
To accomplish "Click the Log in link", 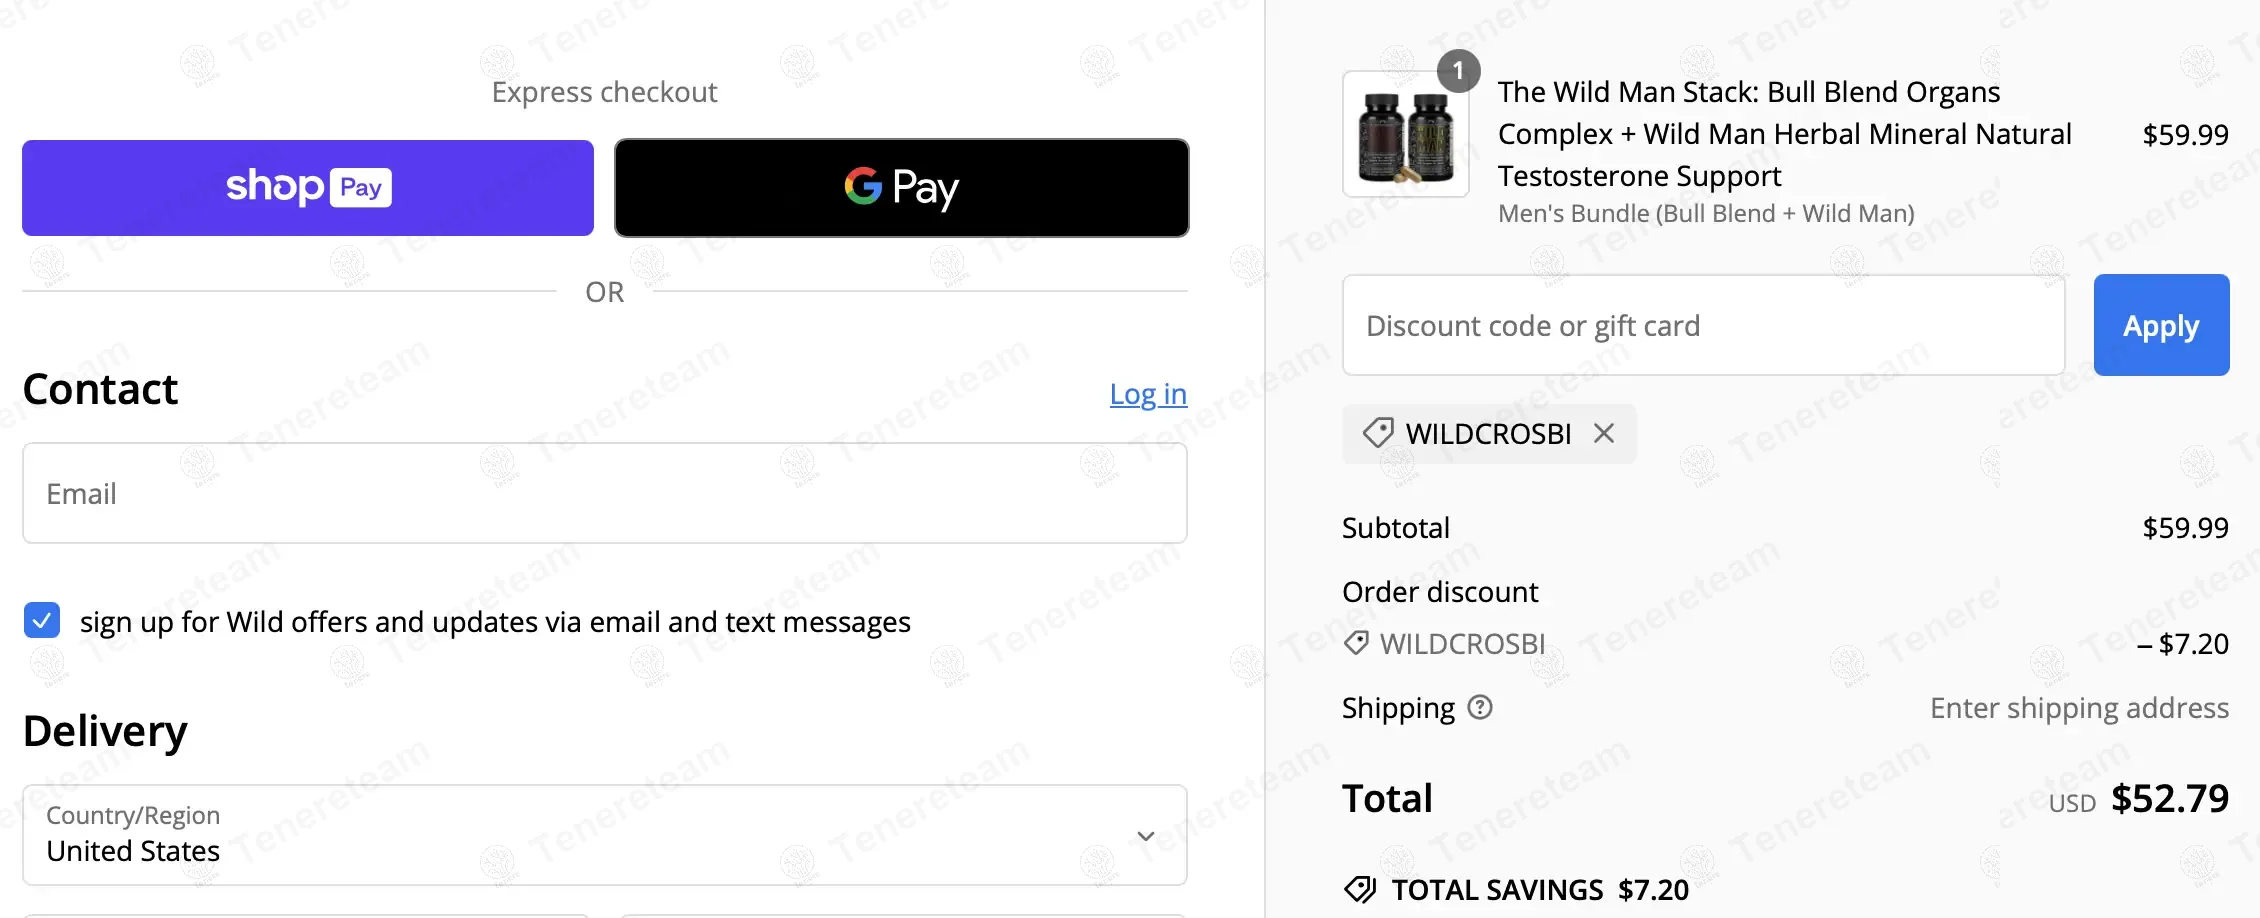I will tap(1148, 394).
